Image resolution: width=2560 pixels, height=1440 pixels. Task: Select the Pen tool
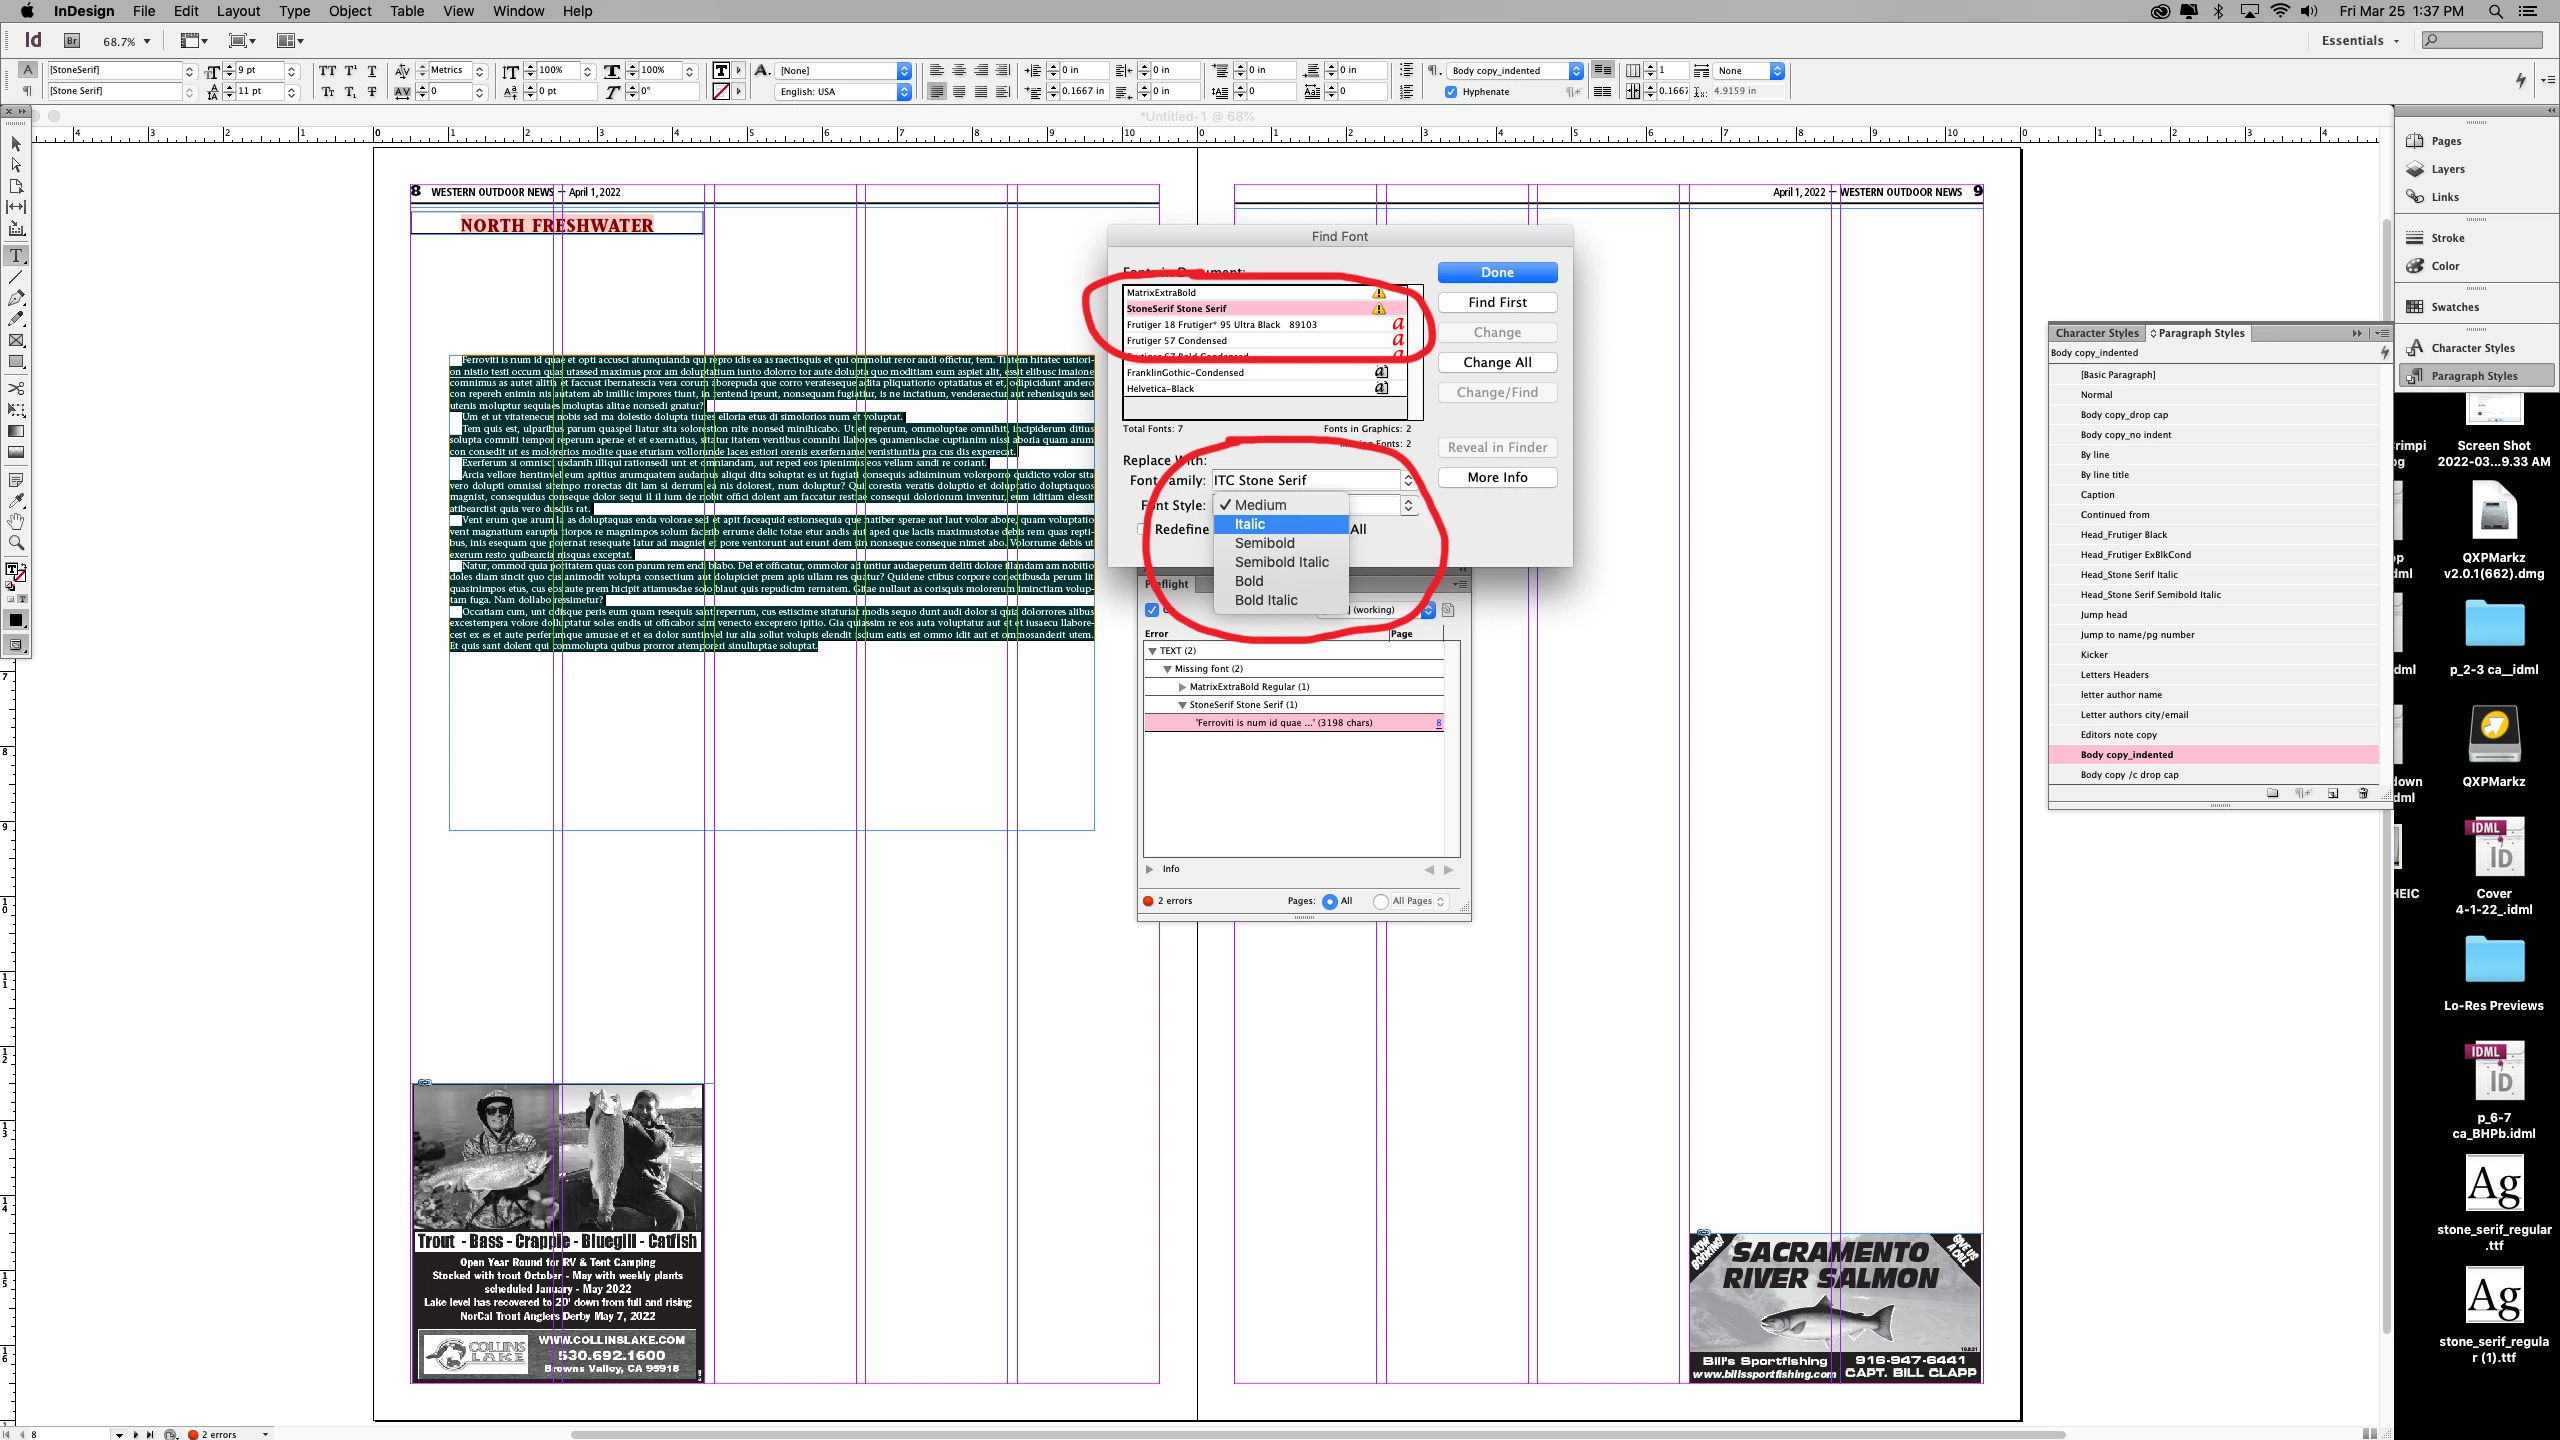point(16,298)
